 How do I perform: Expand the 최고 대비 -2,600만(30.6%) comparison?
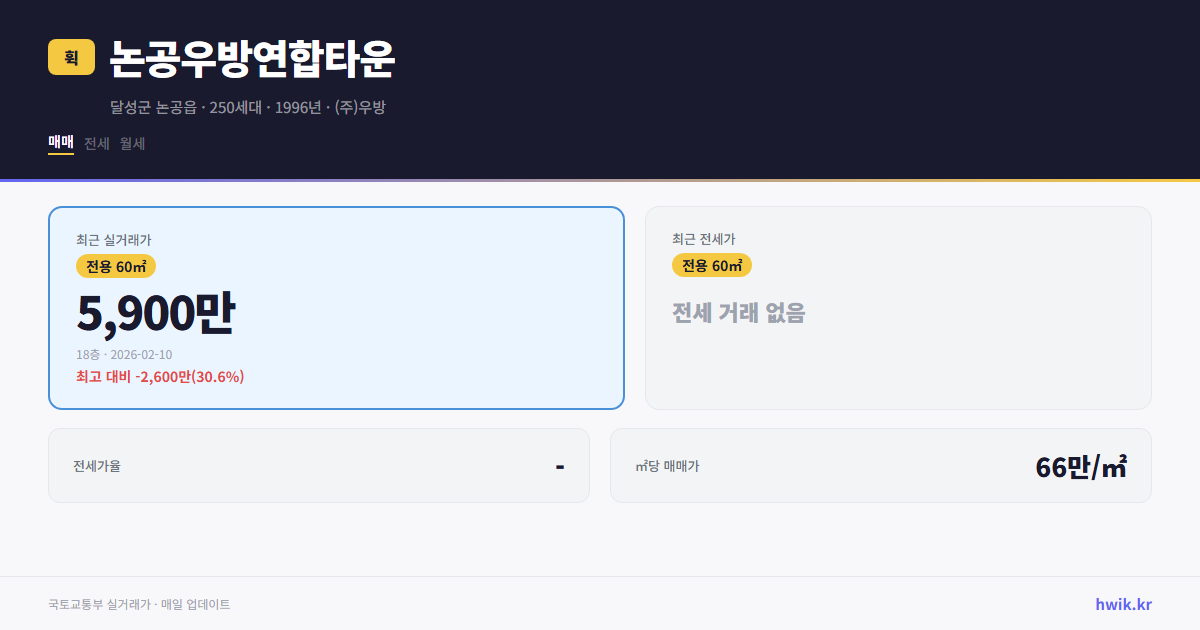(x=160, y=377)
